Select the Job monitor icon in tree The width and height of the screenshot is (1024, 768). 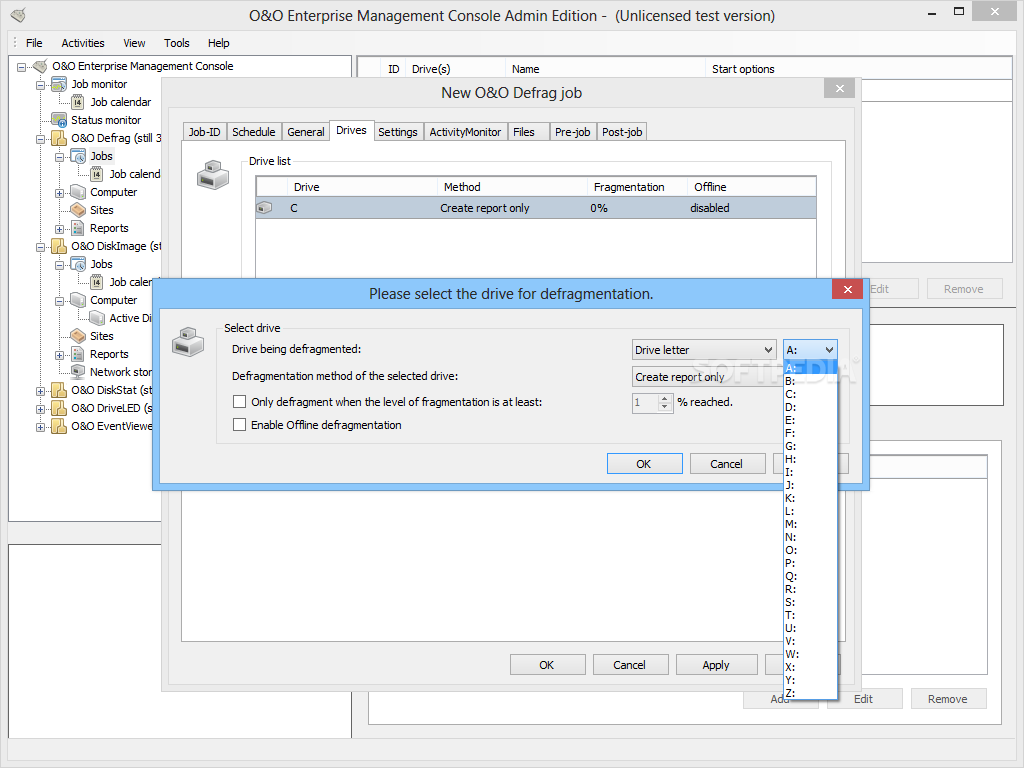click(59, 84)
